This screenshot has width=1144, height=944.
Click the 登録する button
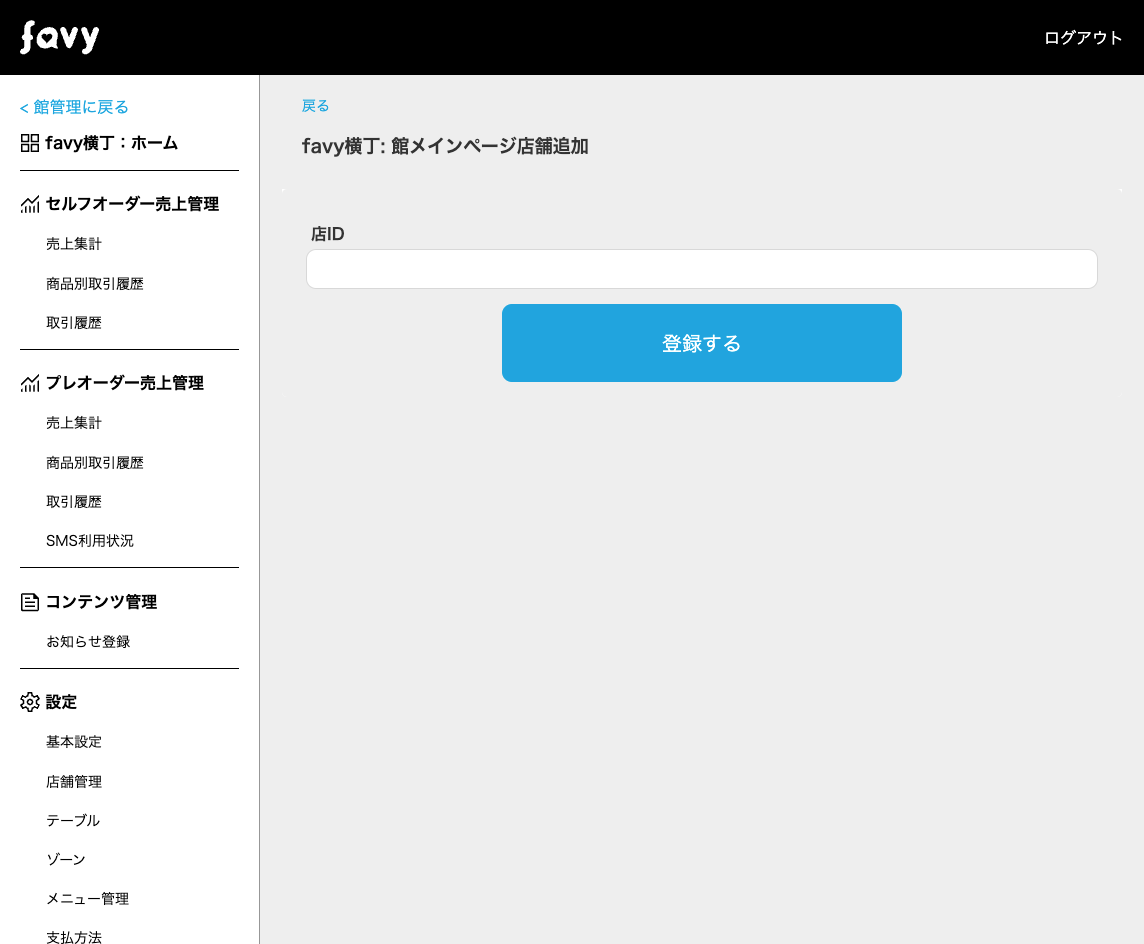click(702, 343)
